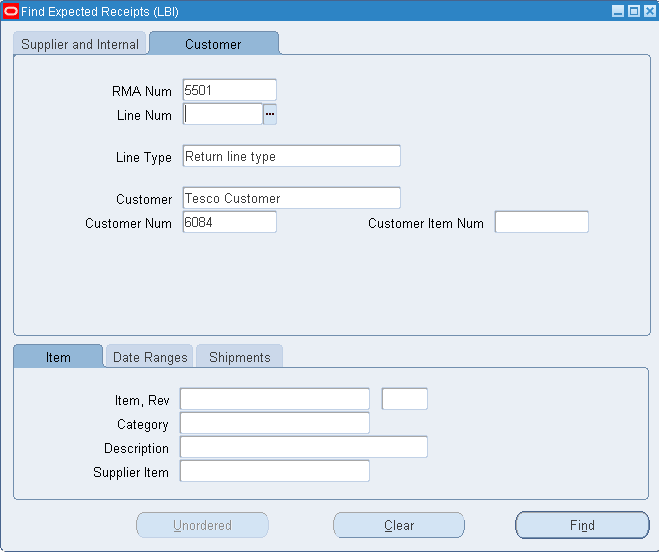Select the Tesco Customer name field
The width and height of the screenshot is (659, 553).
point(292,198)
